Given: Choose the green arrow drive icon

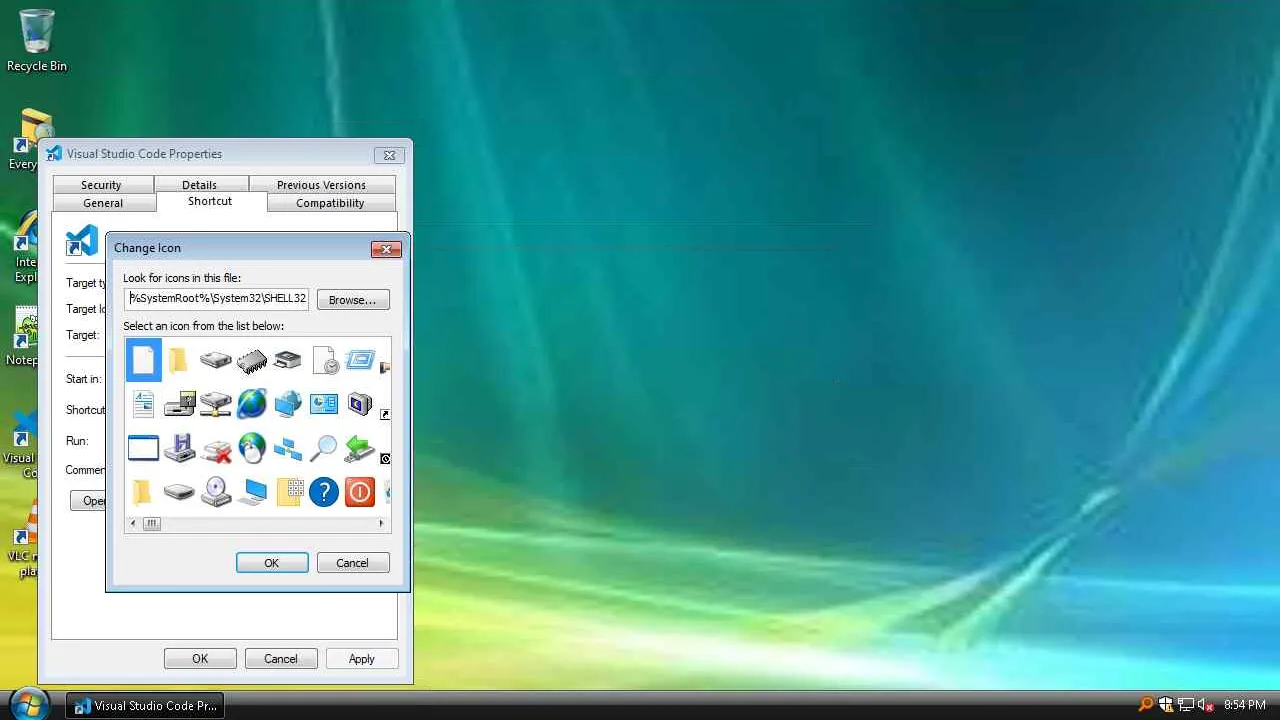Looking at the screenshot, I should (360, 448).
